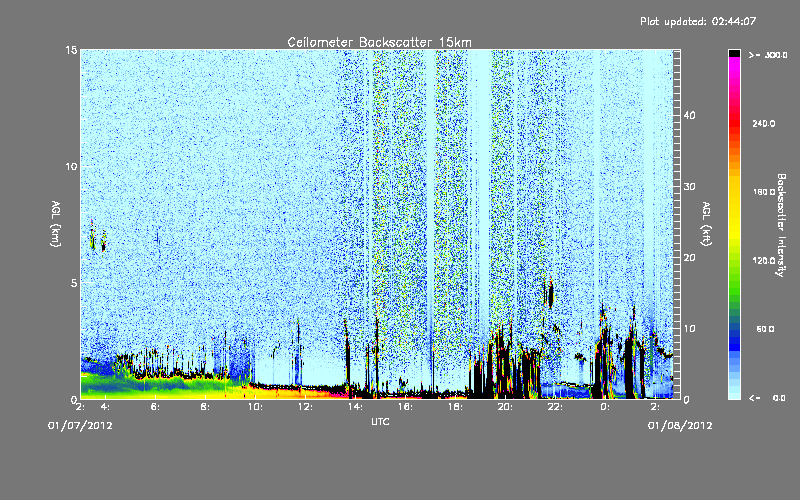Click the end date "01/08/2012"
Image resolution: width=800 pixels, height=500 pixels.
click(680, 426)
